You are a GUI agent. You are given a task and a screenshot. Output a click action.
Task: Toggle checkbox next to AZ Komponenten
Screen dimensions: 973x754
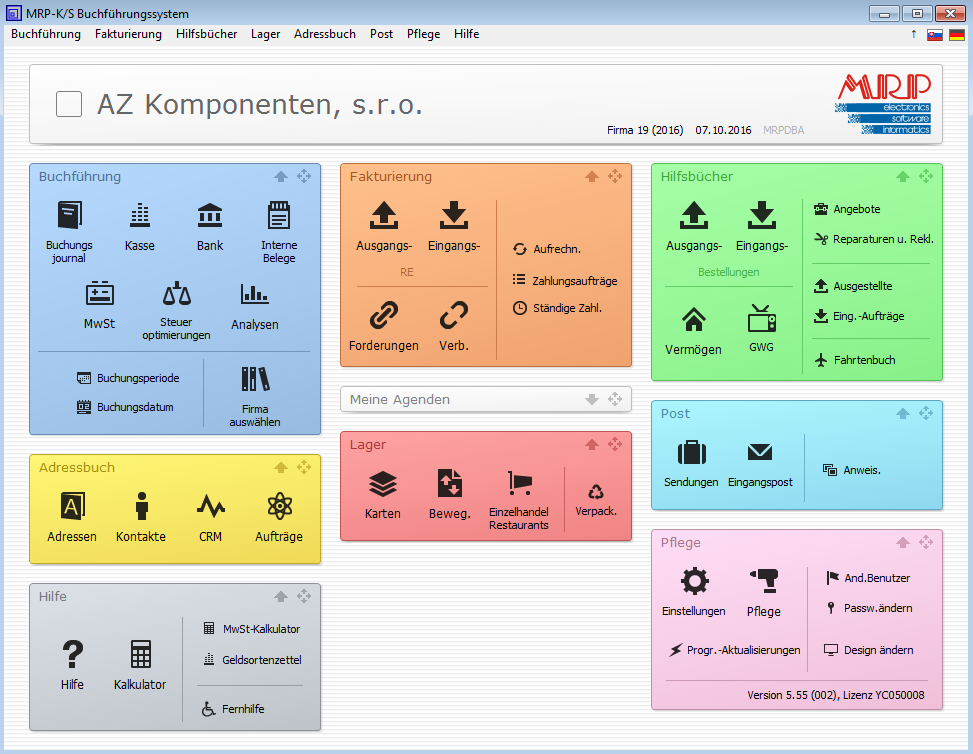point(69,104)
